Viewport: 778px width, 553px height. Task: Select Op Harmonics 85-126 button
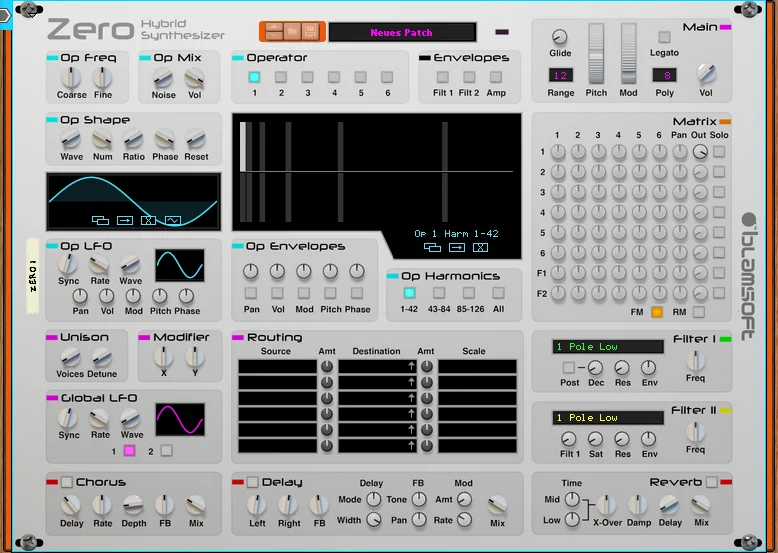click(469, 293)
